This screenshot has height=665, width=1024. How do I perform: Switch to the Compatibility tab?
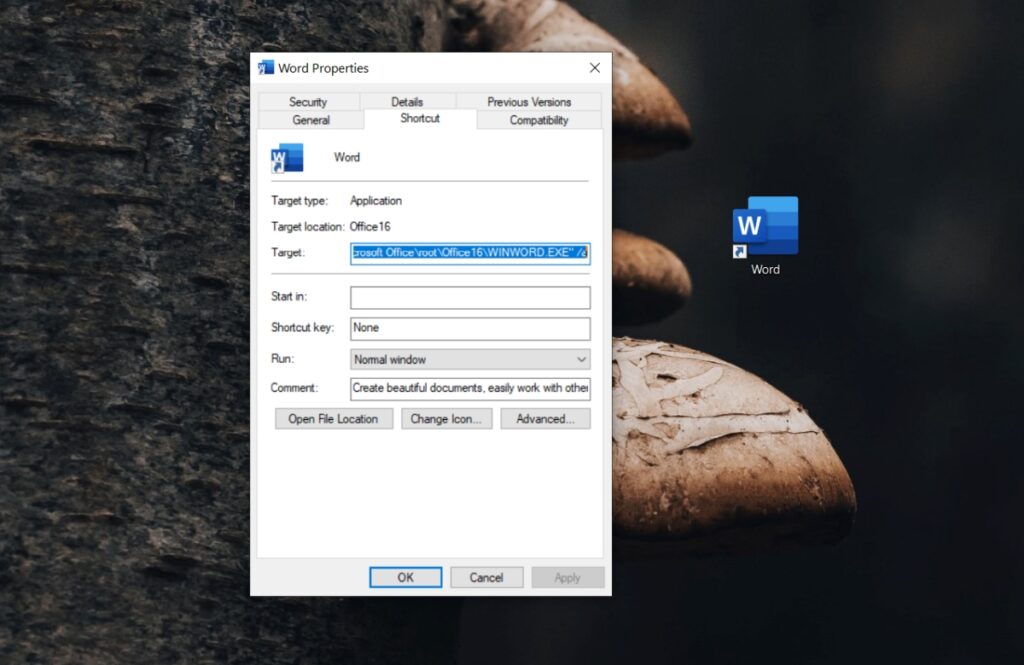[538, 119]
